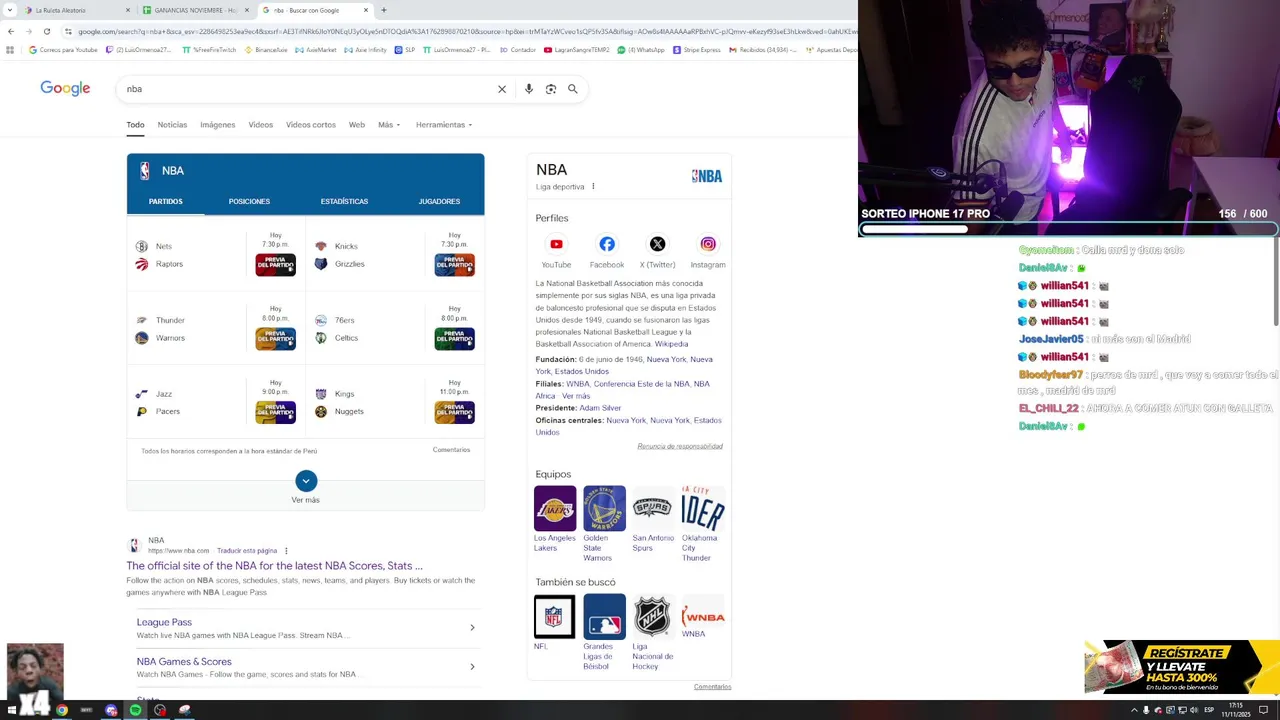Open more options next to Liga deportiva

point(593,186)
